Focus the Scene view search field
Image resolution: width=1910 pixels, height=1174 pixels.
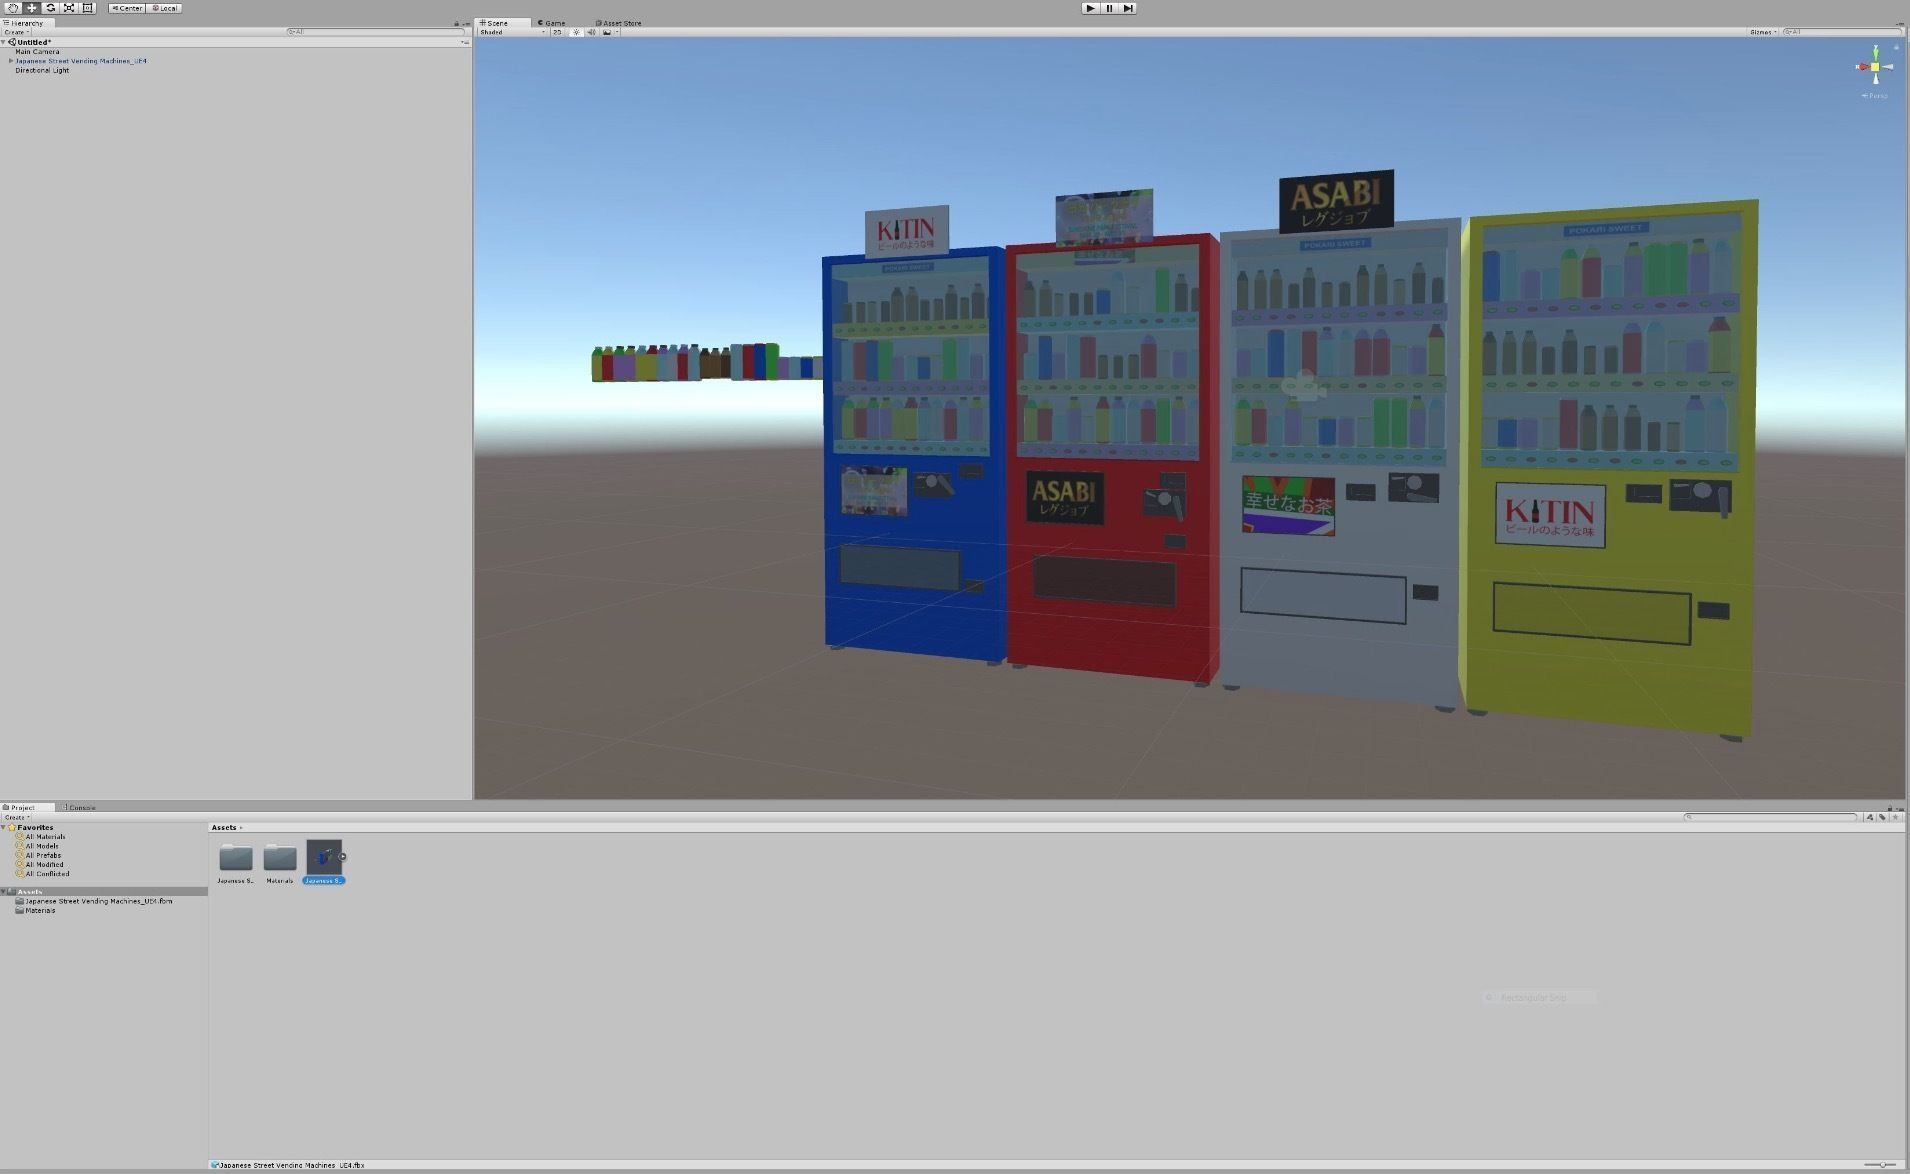(x=1842, y=32)
